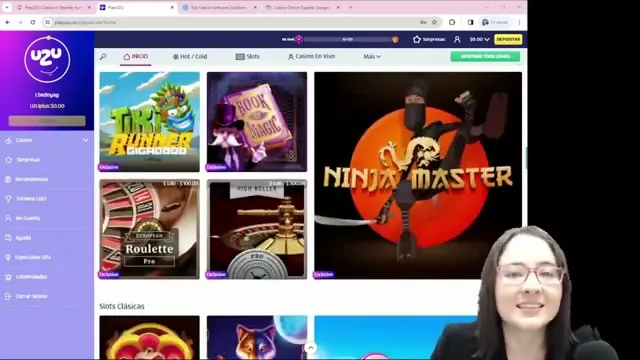Open Celebridades in the sidebar
640x360 pixels.
31,277
